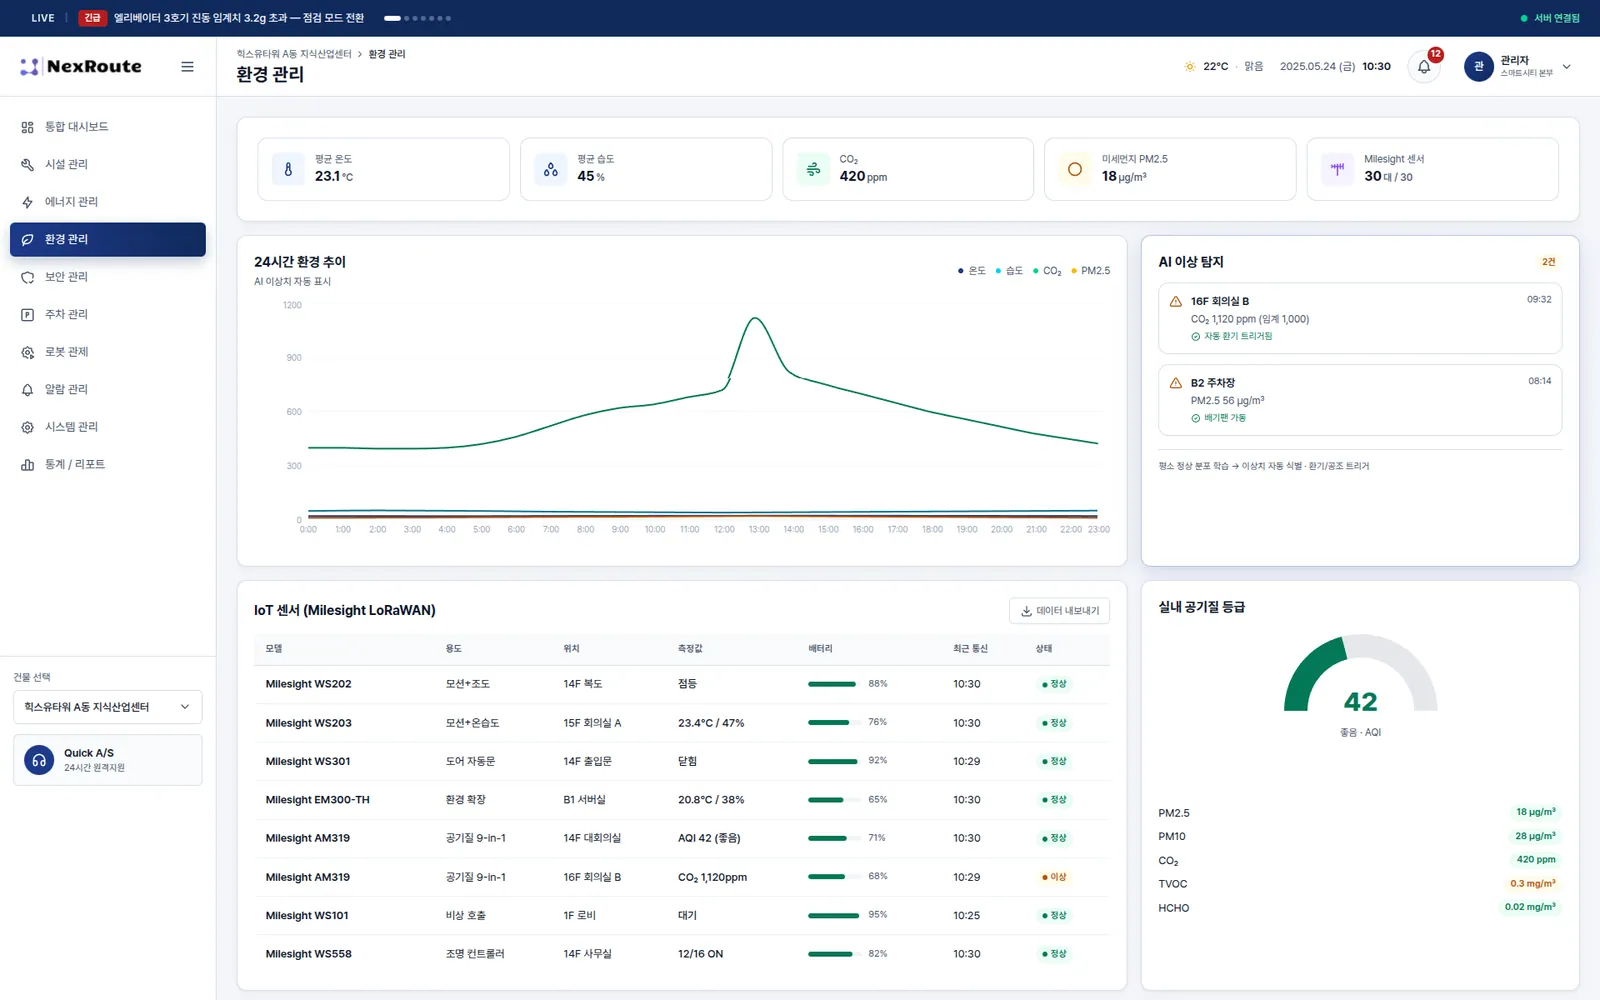The image size is (1600, 1000).
Task: Click the notification bell icon
Action: pyautogui.click(x=1424, y=67)
